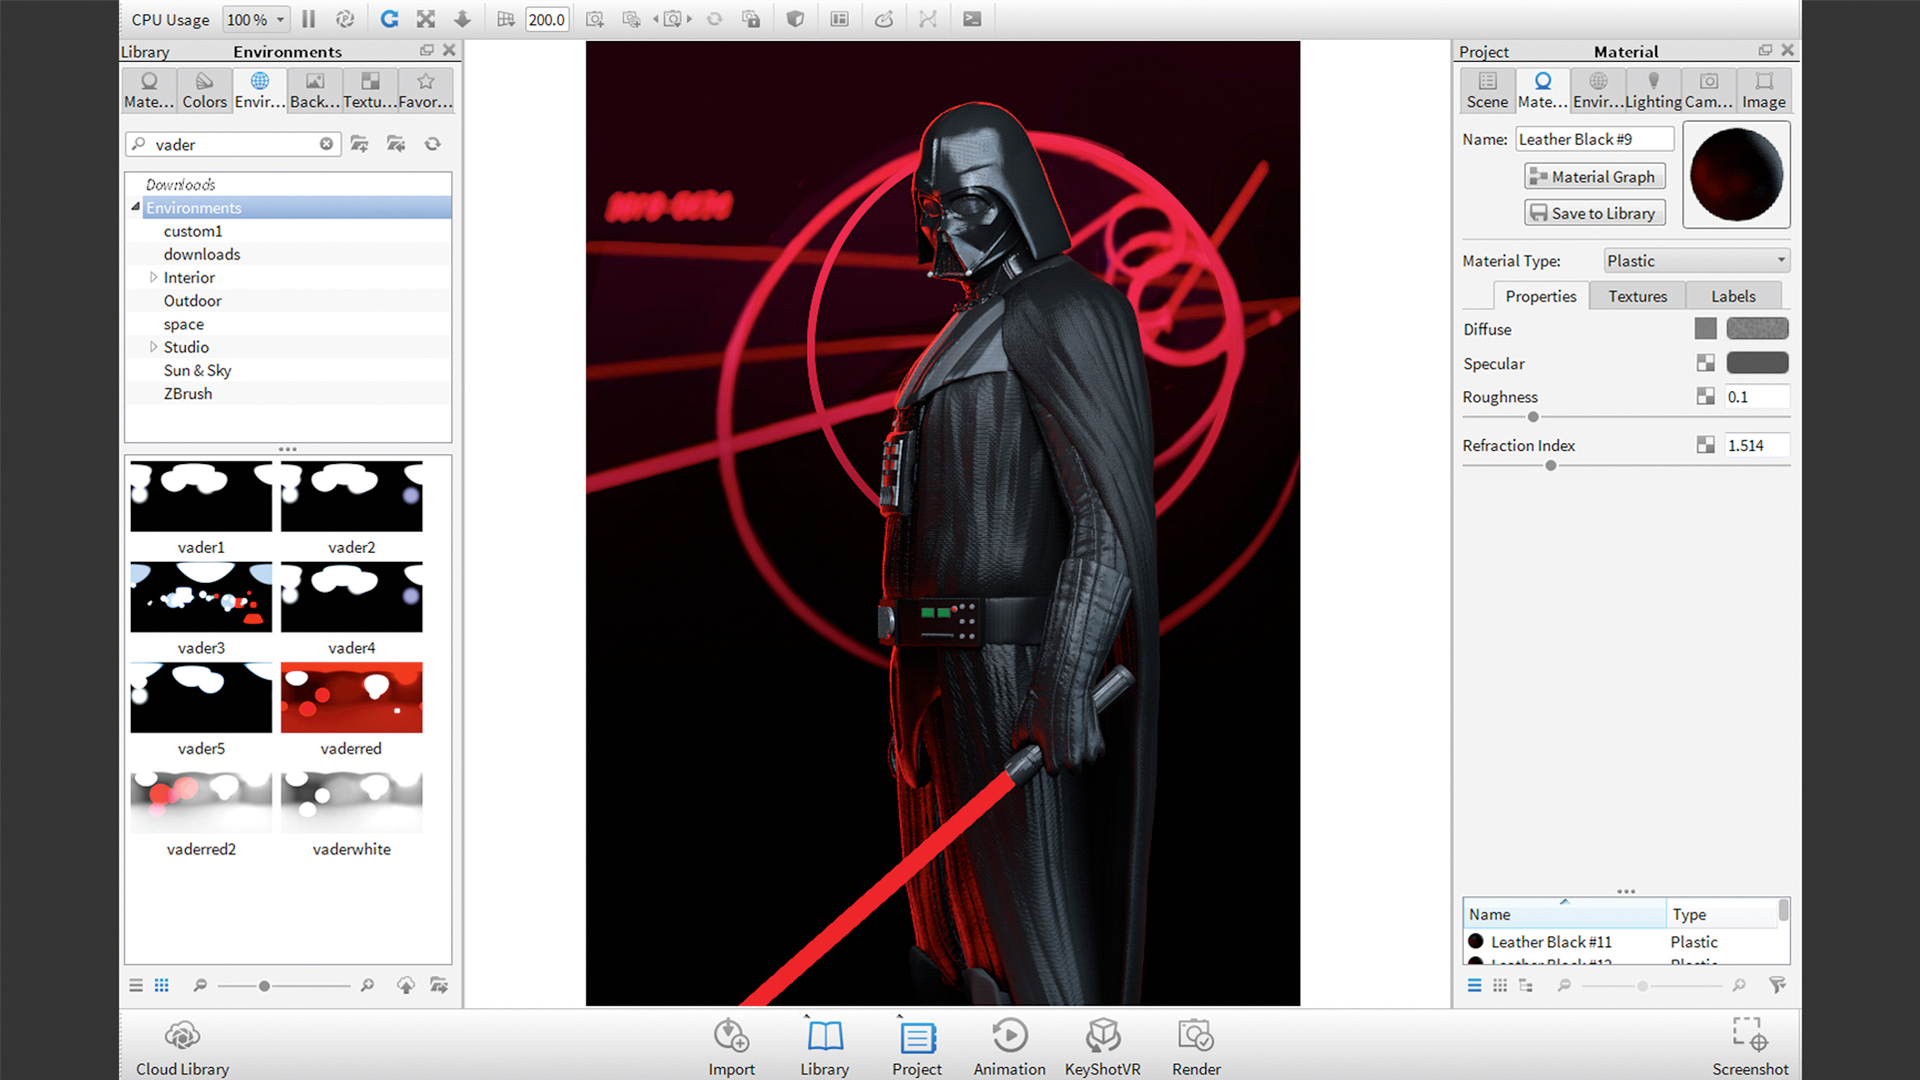Select the Leather Black #11 material row
The image size is (1920, 1080).
[x=1622, y=942]
